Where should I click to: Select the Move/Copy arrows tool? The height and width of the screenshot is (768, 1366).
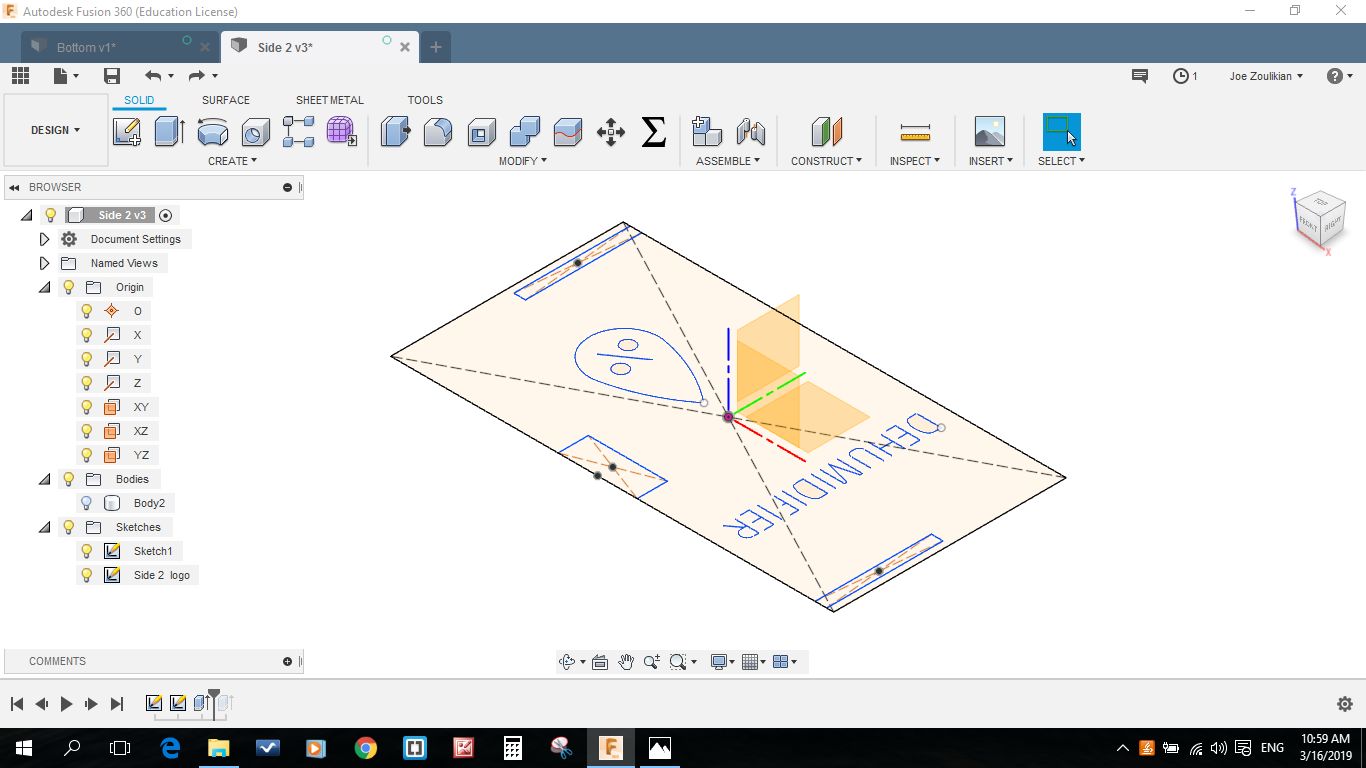click(610, 131)
